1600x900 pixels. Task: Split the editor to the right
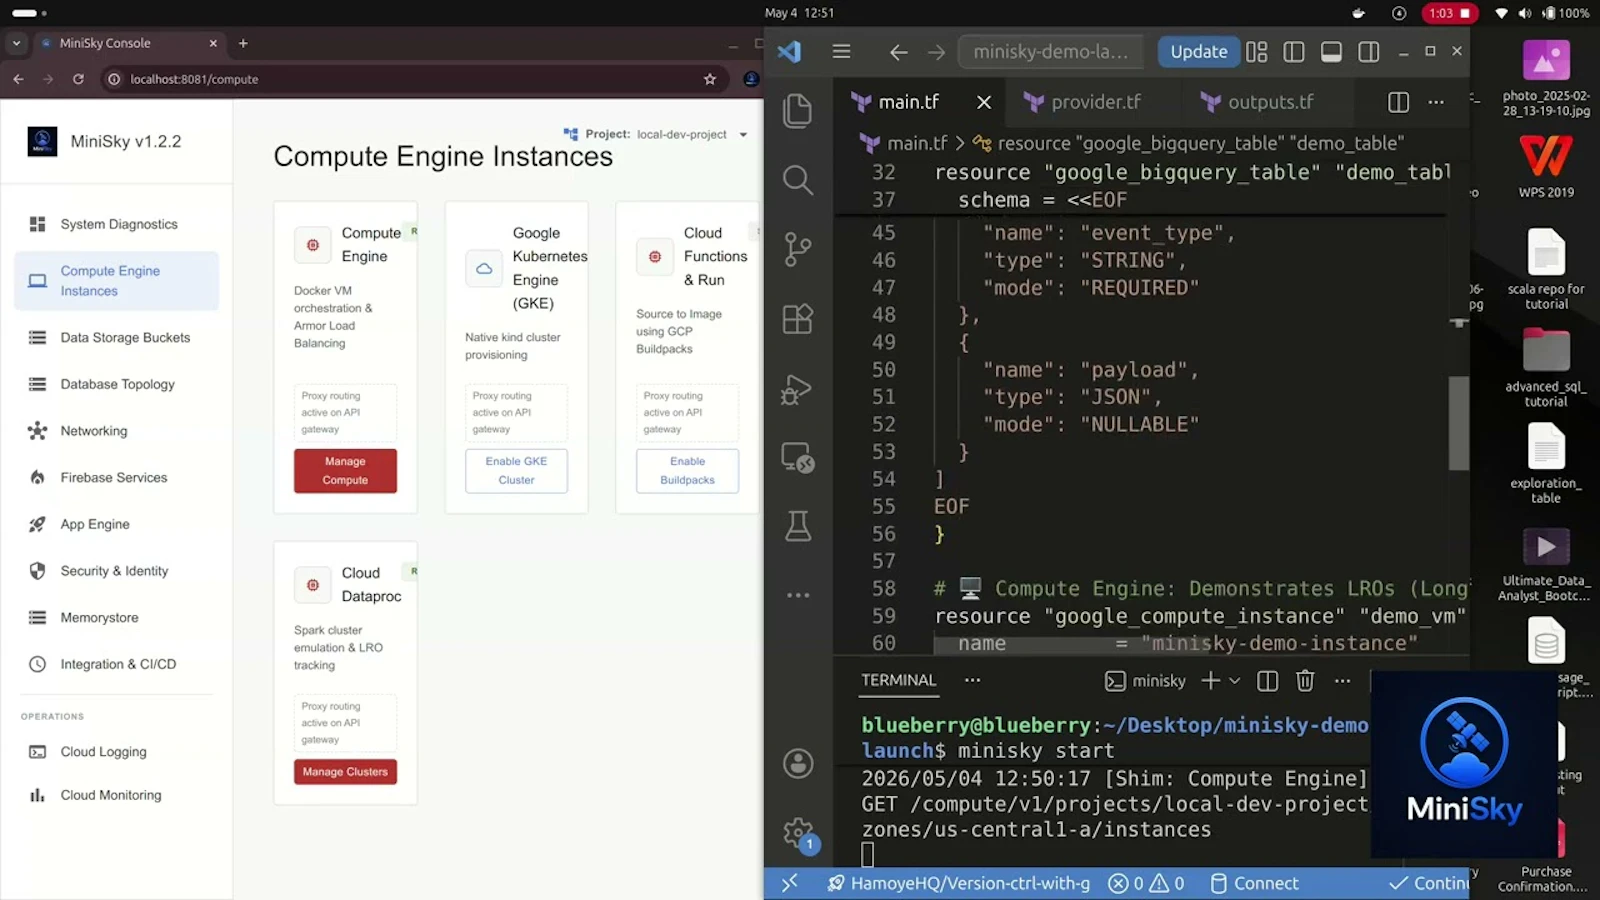[x=1398, y=102]
